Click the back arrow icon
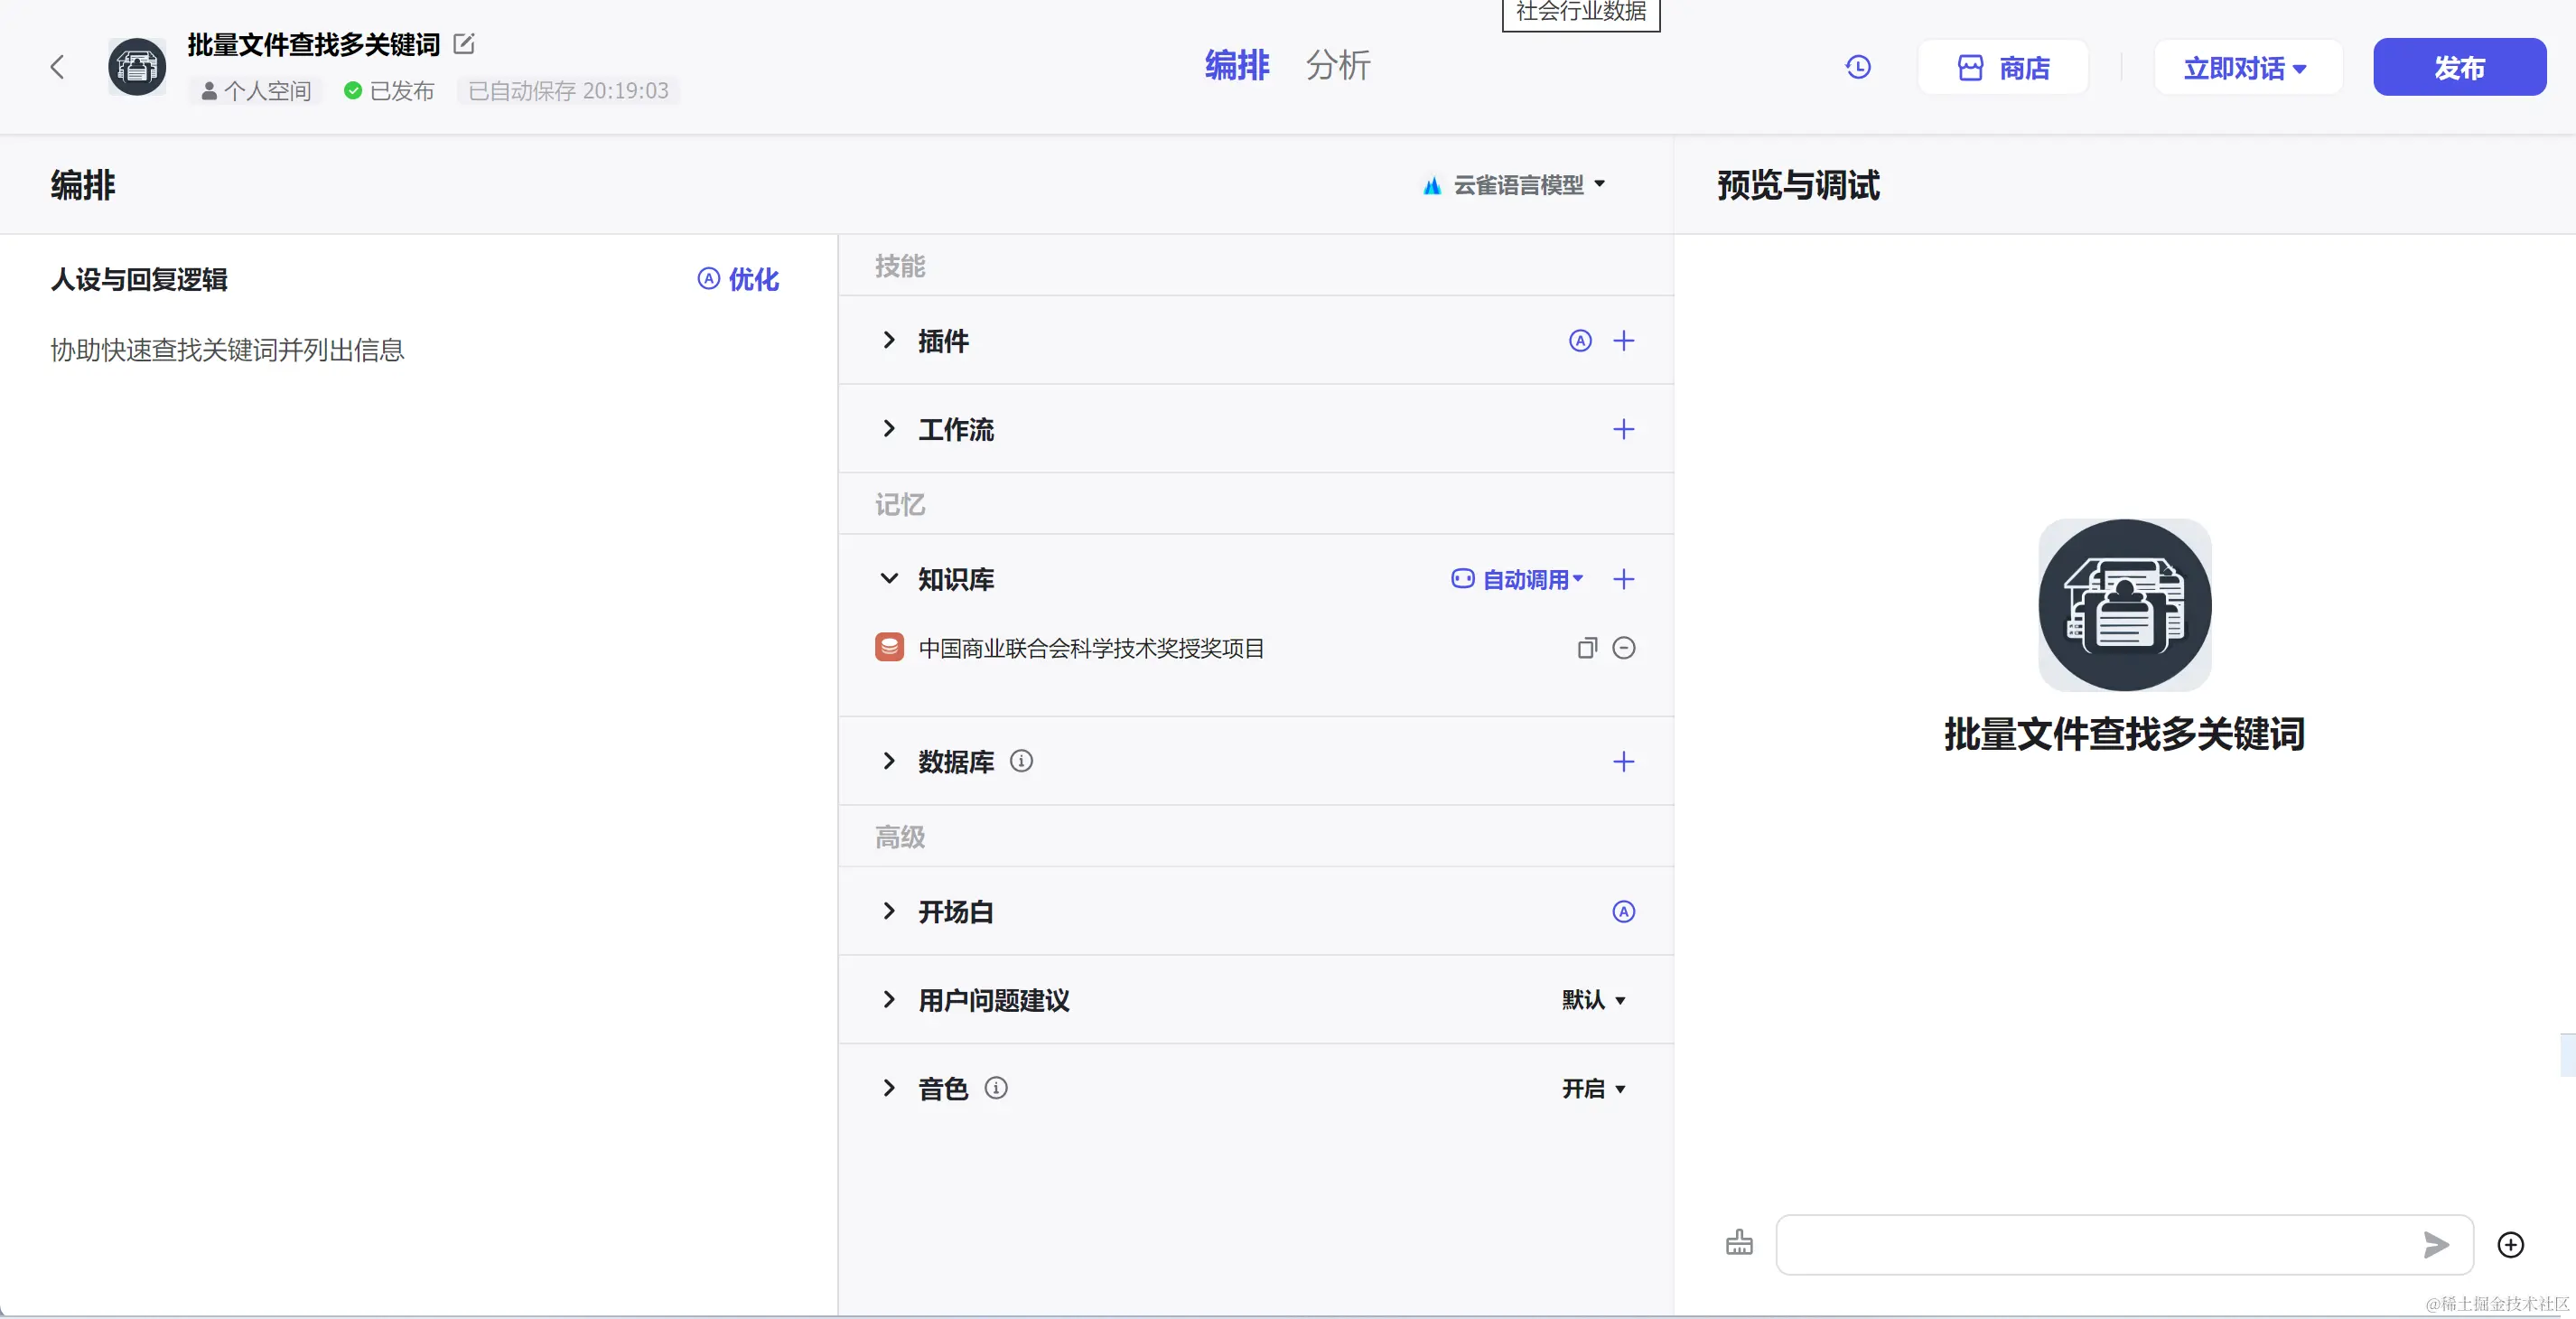 tap(57, 67)
